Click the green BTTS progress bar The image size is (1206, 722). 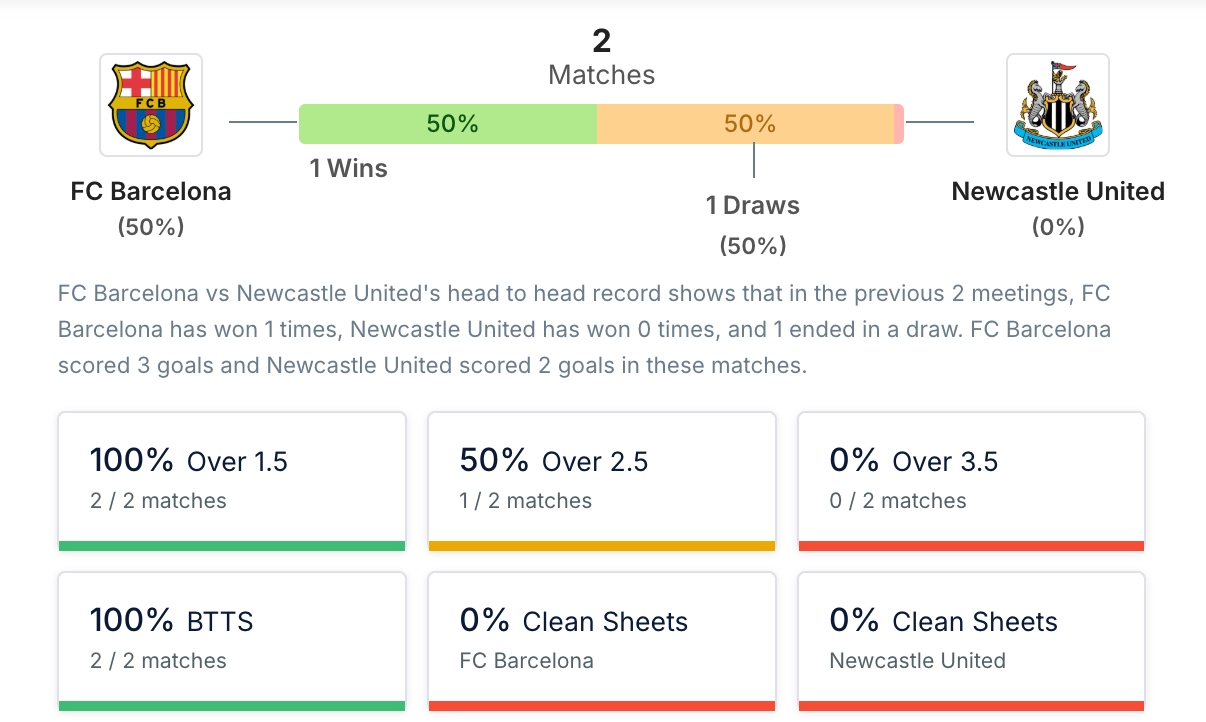pyautogui.click(x=232, y=707)
